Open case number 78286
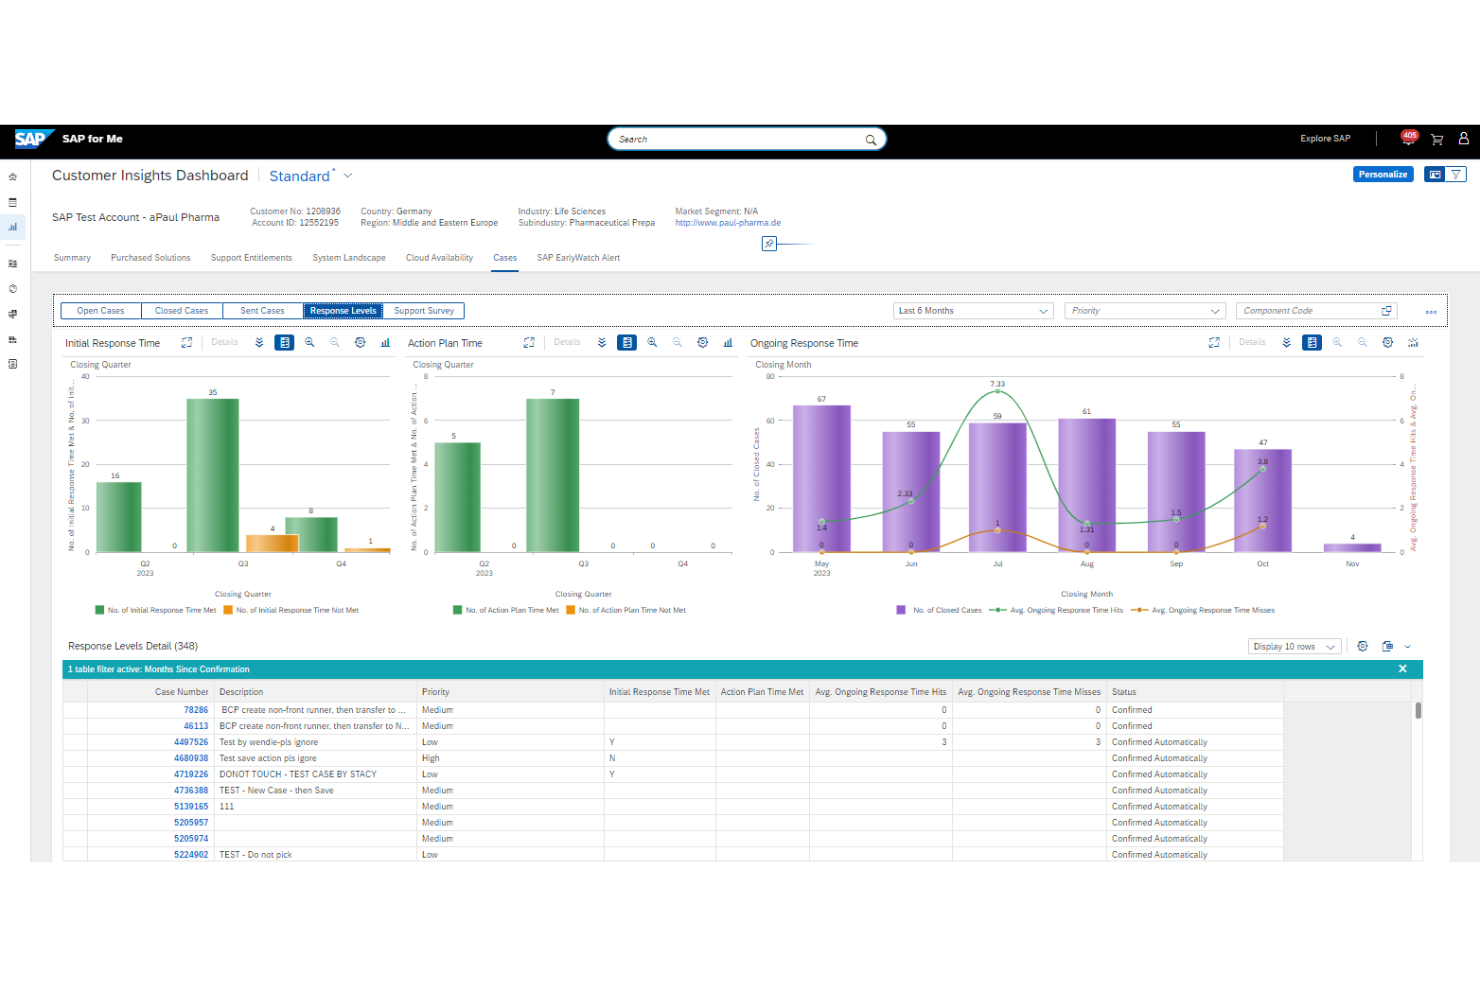Image resolution: width=1480 pixels, height=987 pixels. point(196,710)
